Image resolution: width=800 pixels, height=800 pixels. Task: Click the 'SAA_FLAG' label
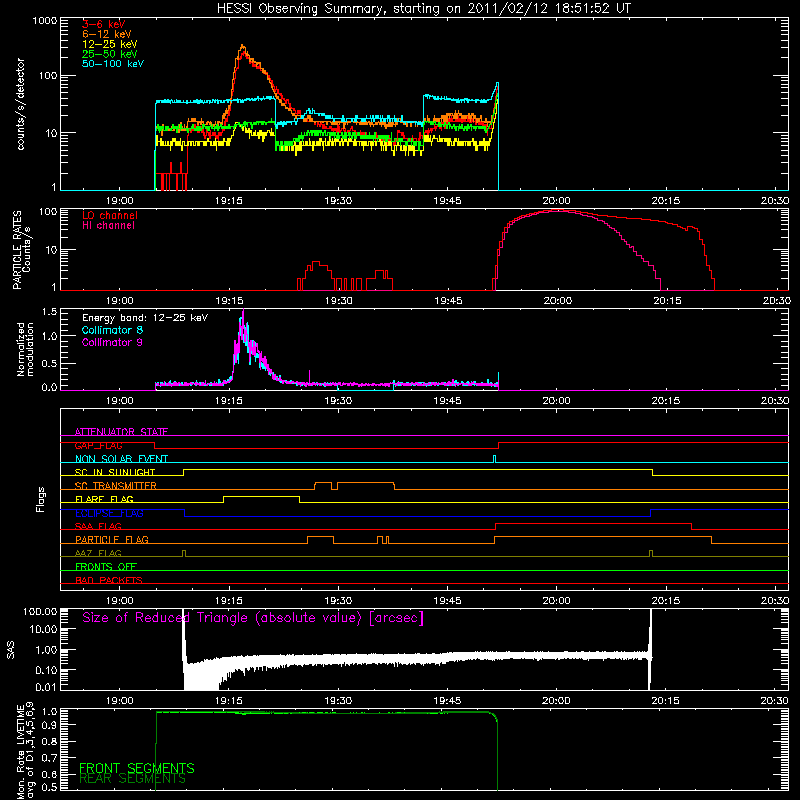coord(98,526)
